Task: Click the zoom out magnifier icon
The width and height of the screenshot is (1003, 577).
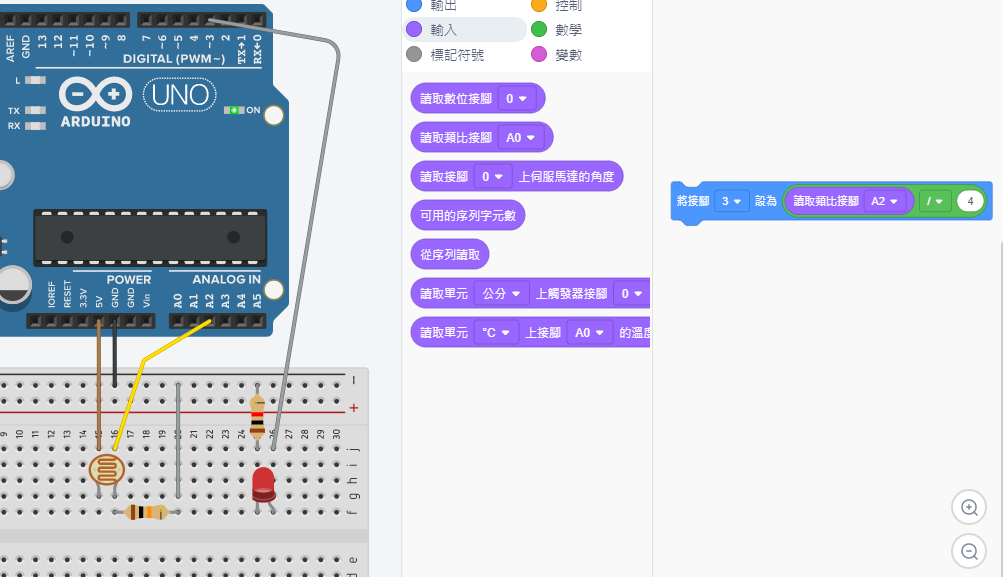Action: point(968,551)
